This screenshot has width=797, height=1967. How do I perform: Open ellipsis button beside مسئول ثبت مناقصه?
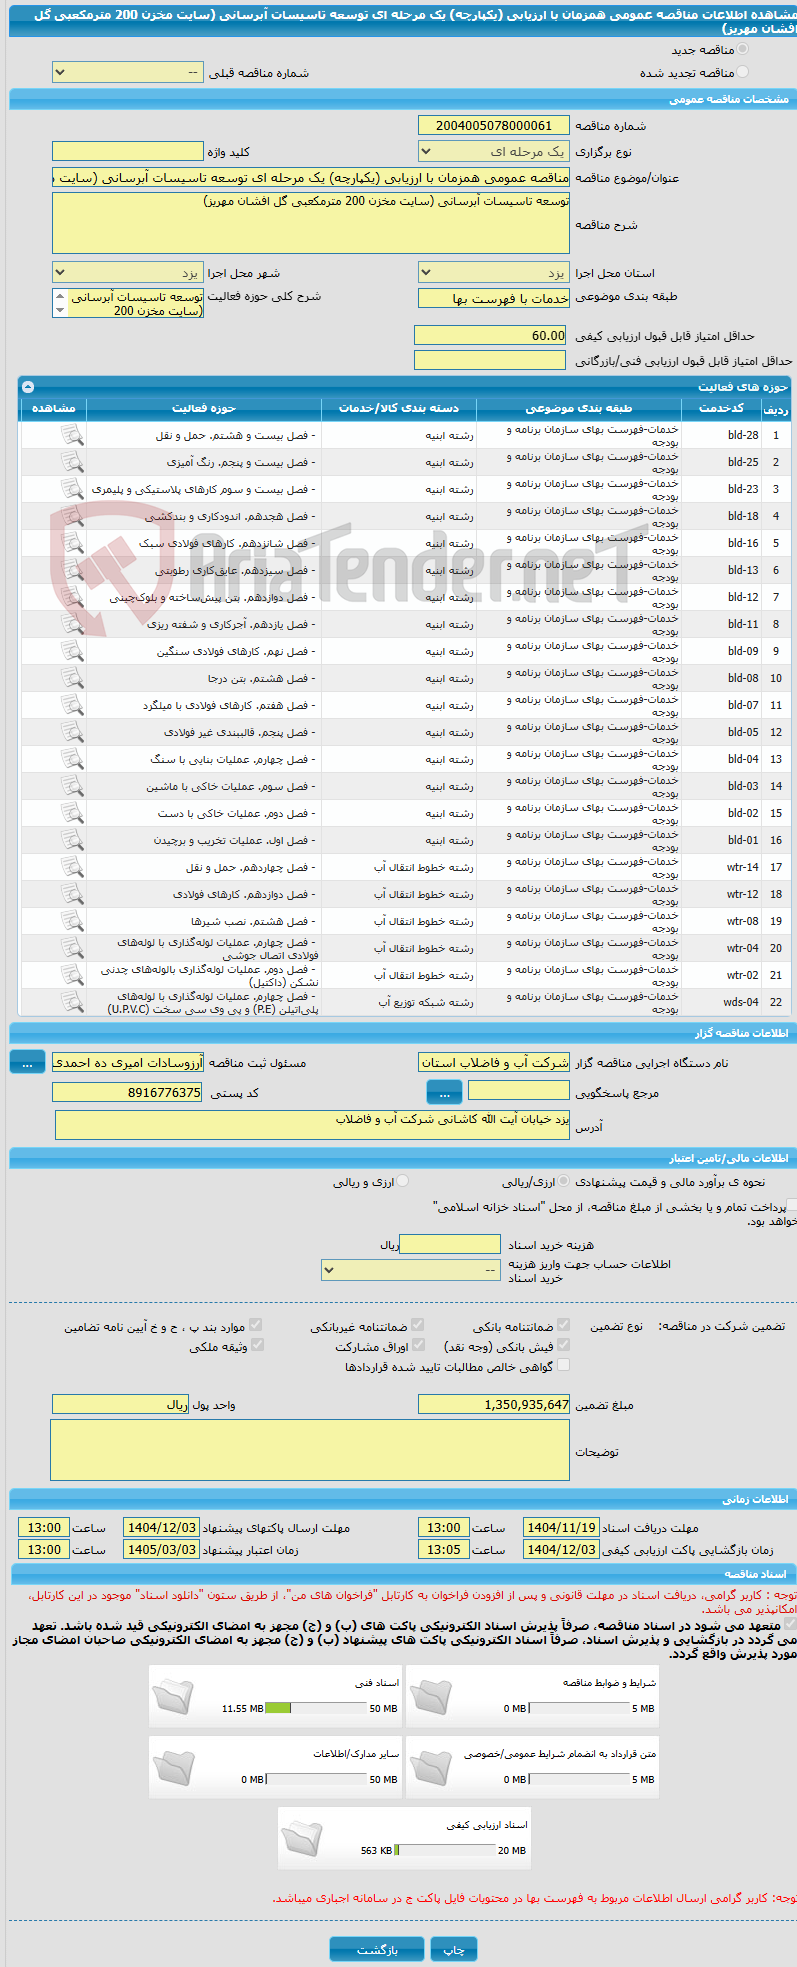(x=27, y=1063)
